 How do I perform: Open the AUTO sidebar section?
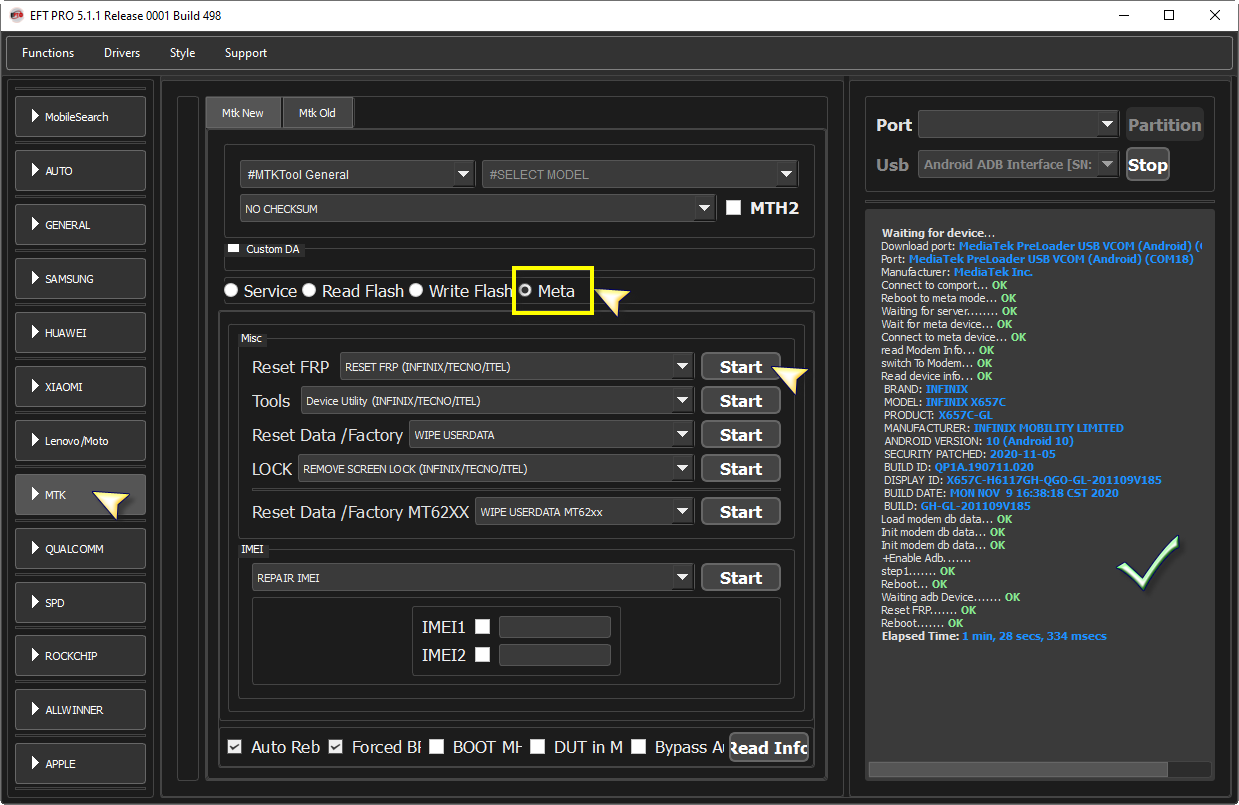(x=81, y=171)
